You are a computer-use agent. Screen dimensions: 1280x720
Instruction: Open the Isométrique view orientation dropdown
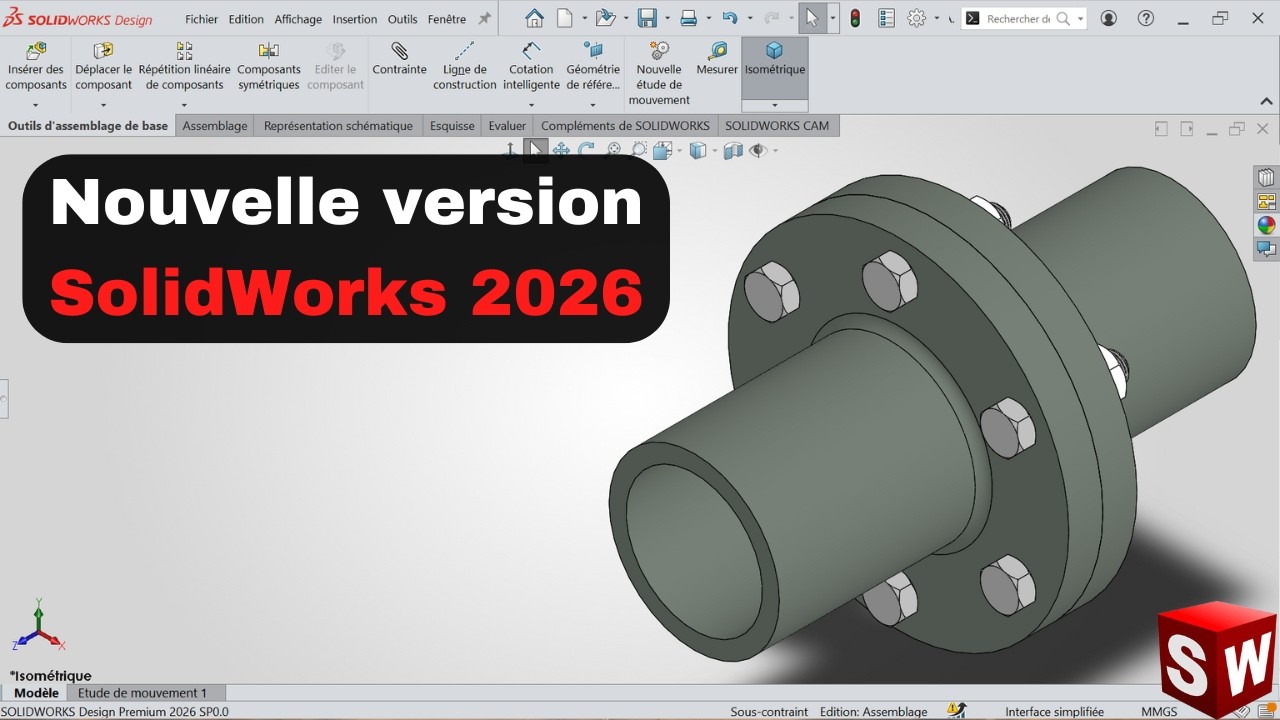(775, 105)
